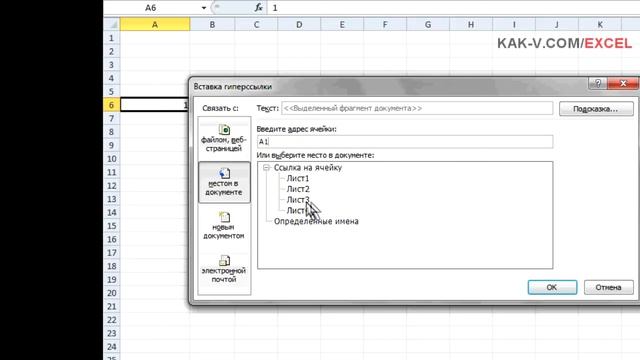The image size is (640, 360).
Task: Select row 10 header
Action: coord(112,159)
